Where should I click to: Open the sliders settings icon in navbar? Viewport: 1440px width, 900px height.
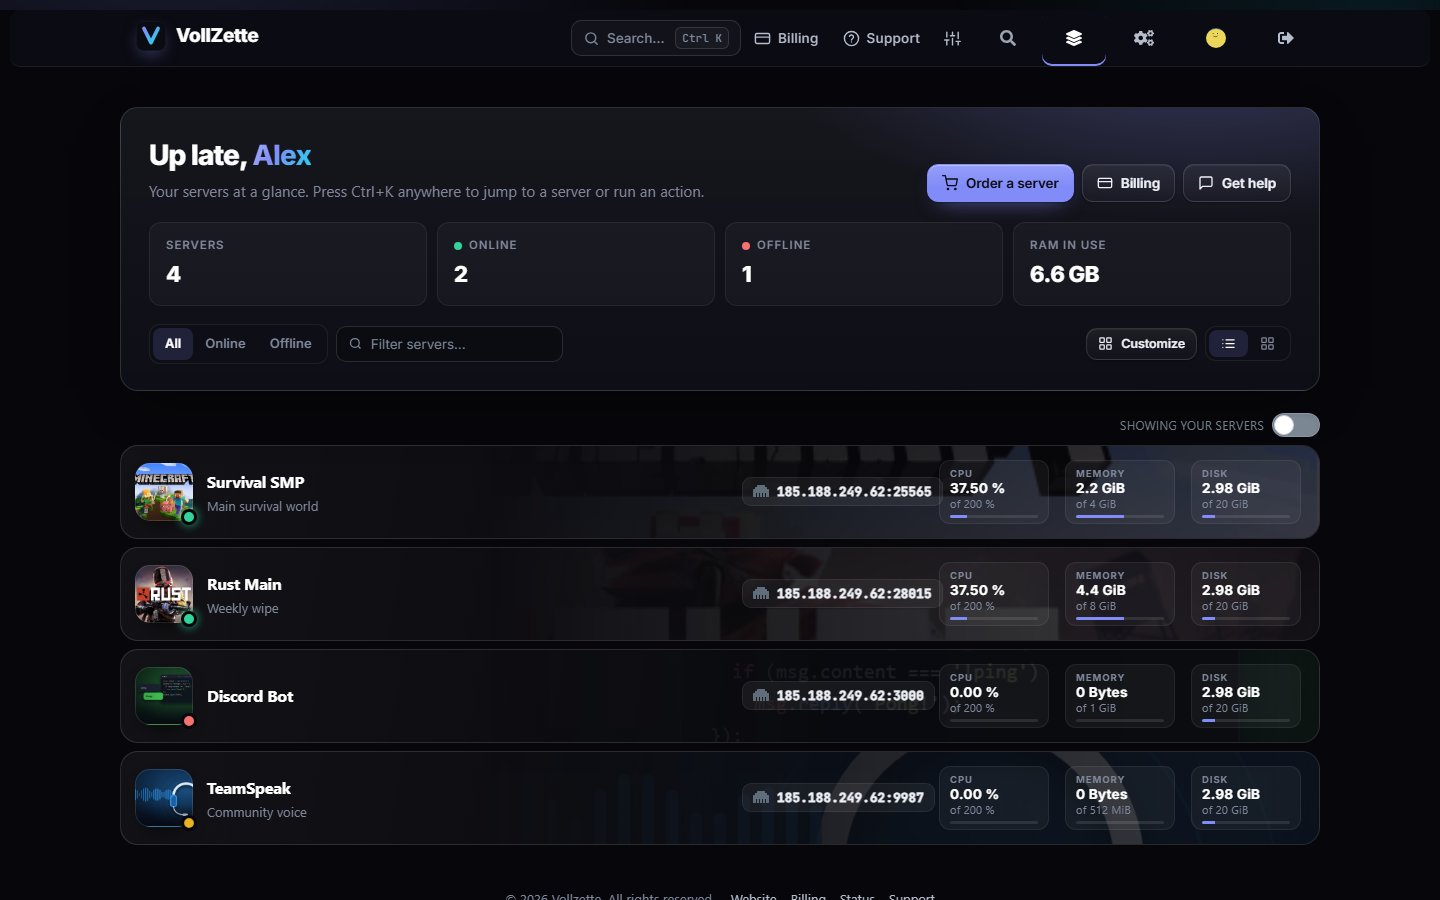[x=952, y=38]
